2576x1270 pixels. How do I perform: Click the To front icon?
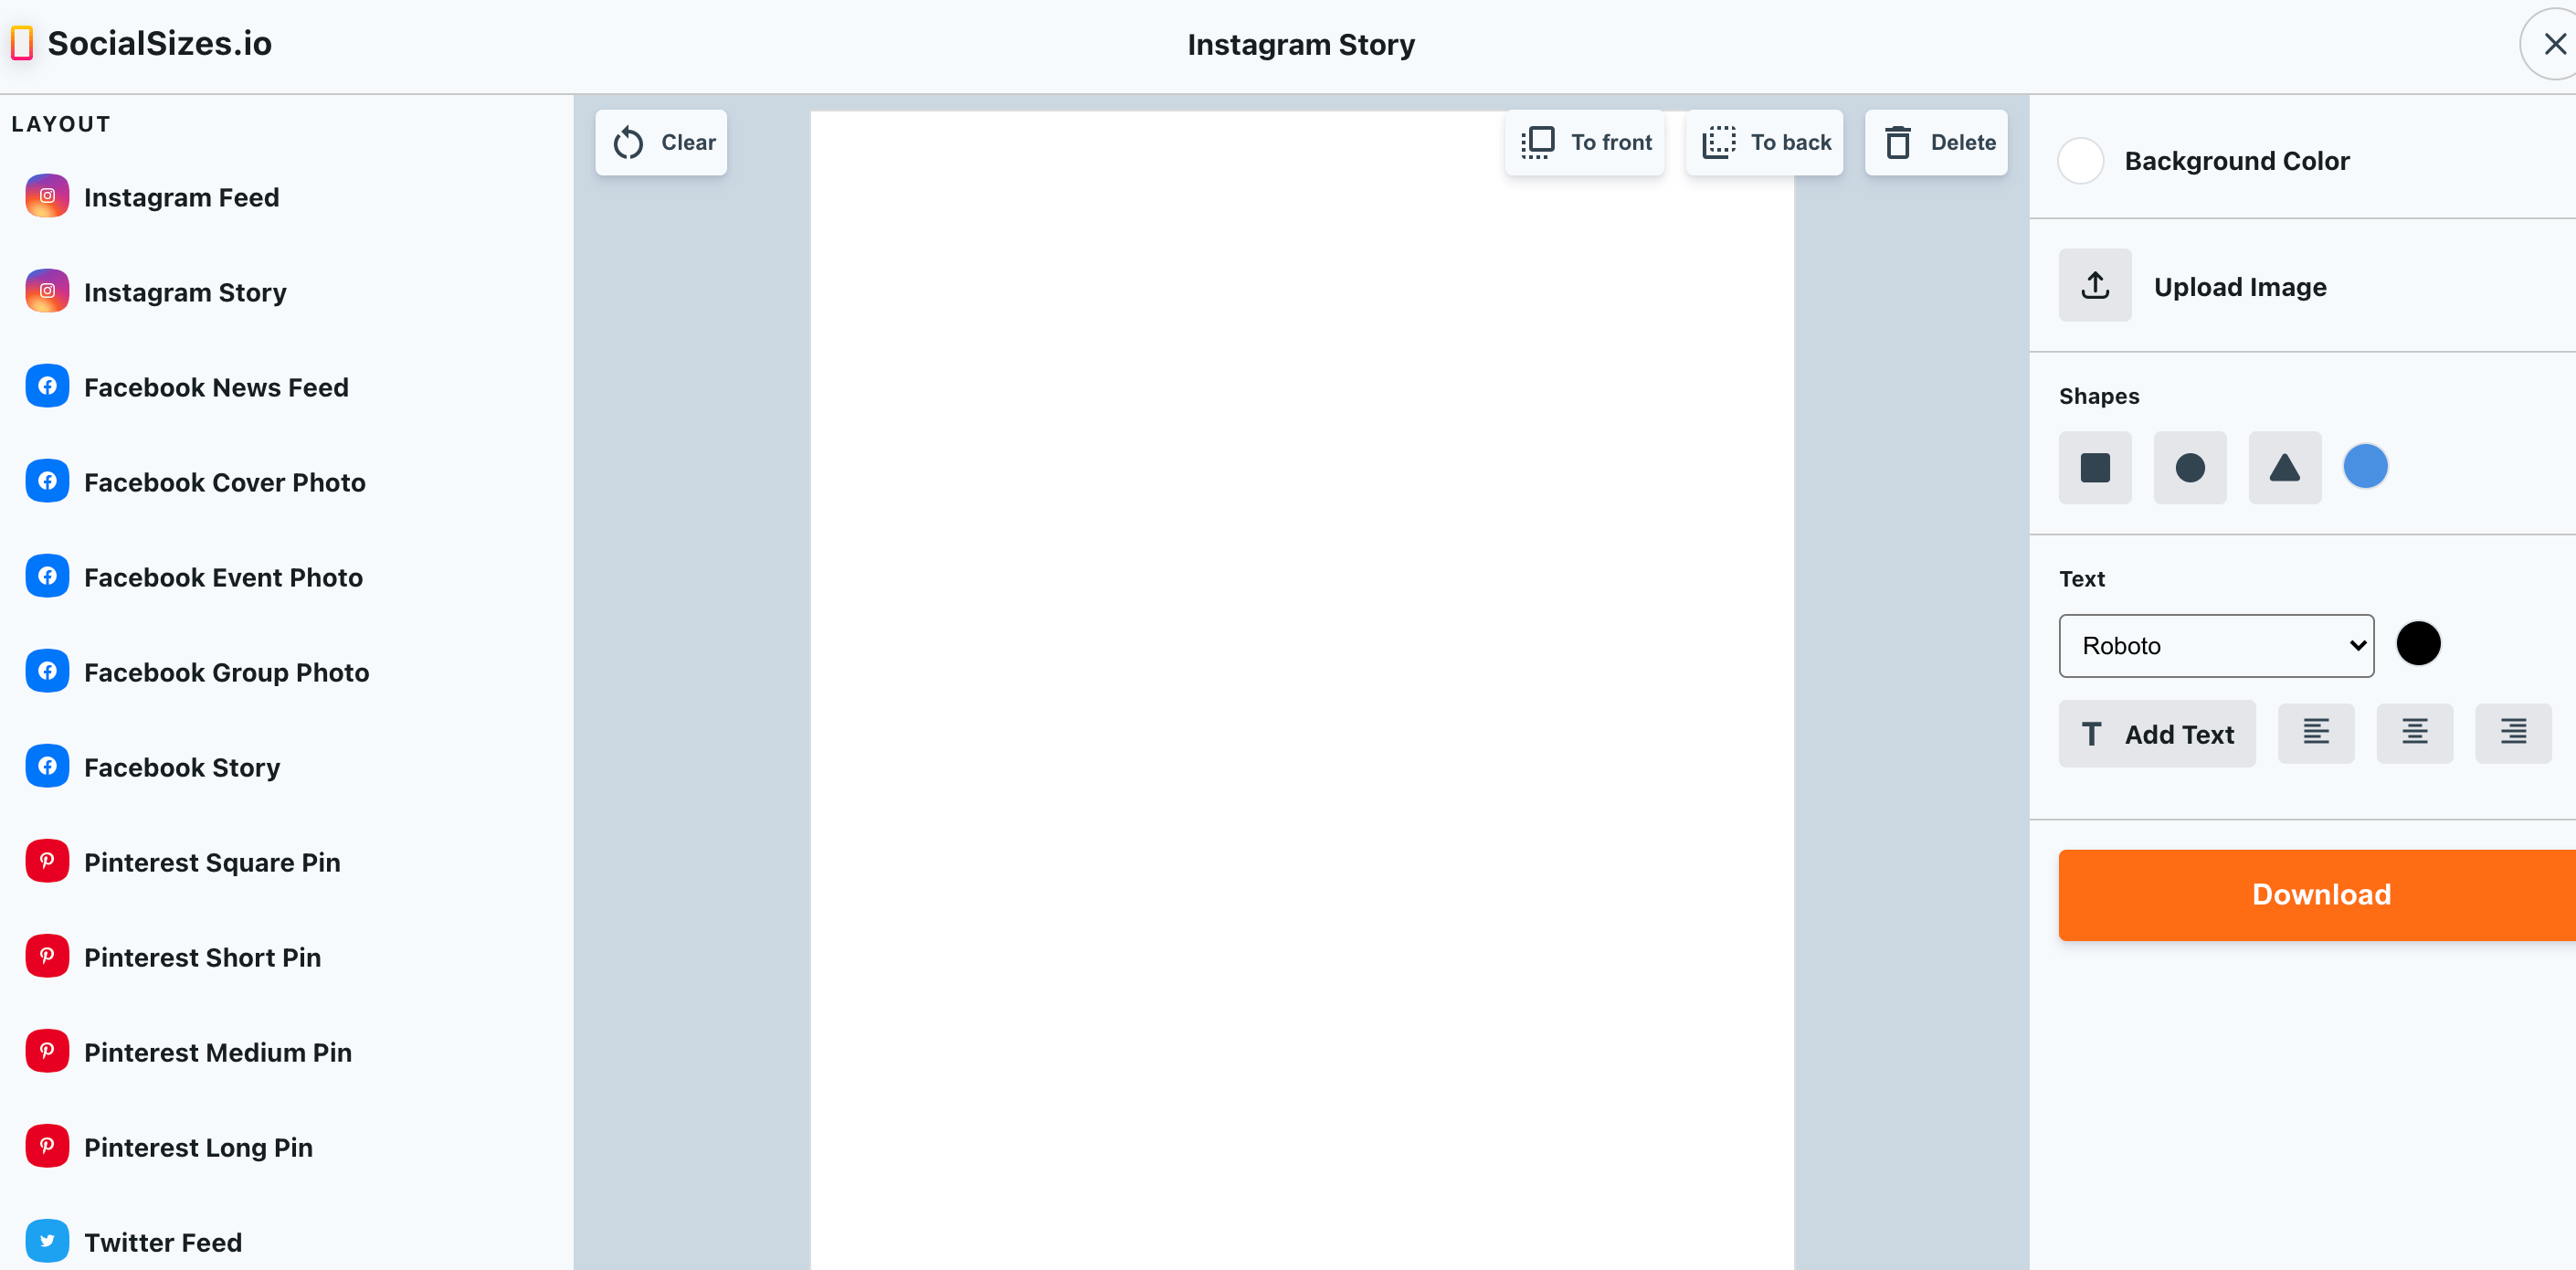click(1537, 143)
